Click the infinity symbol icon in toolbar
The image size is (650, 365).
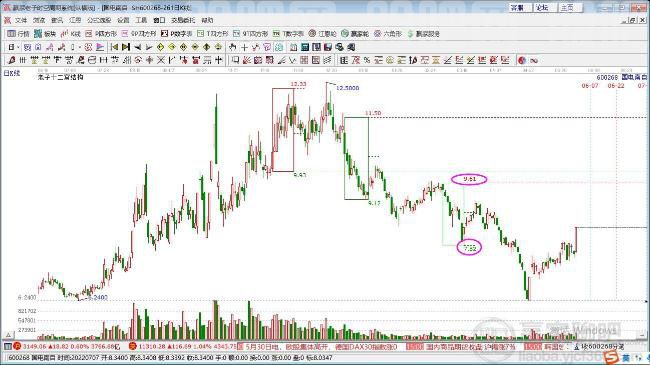[534, 61]
